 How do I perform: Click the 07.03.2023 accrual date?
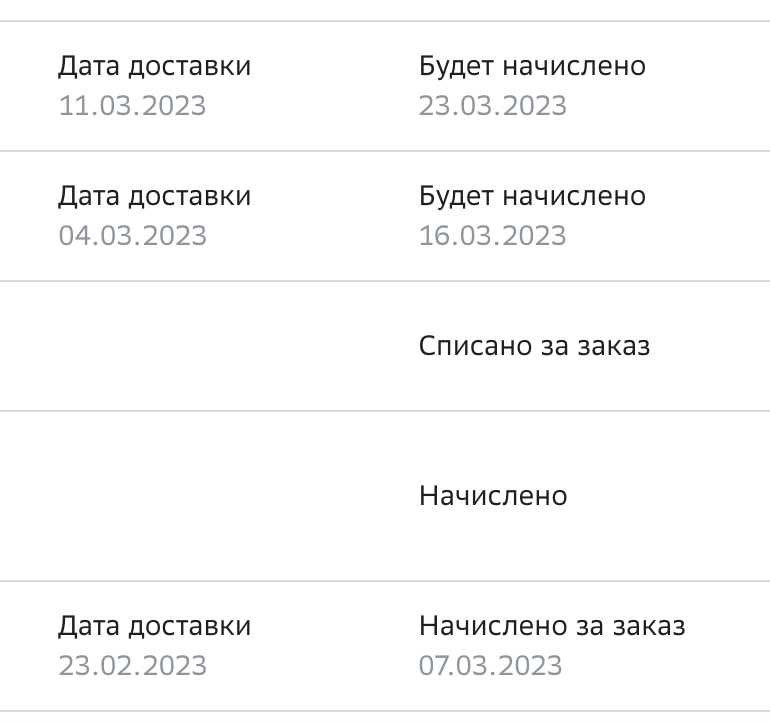pos(491,666)
